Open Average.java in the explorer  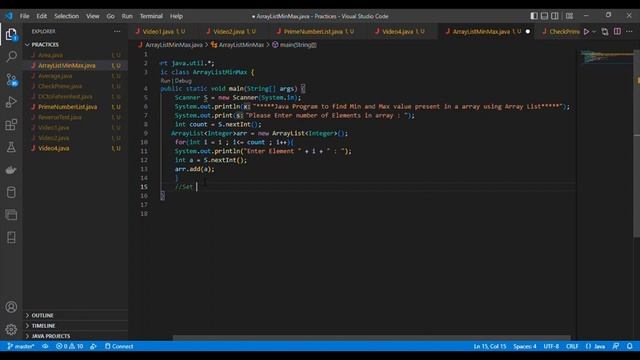pyautogui.click(x=55, y=76)
